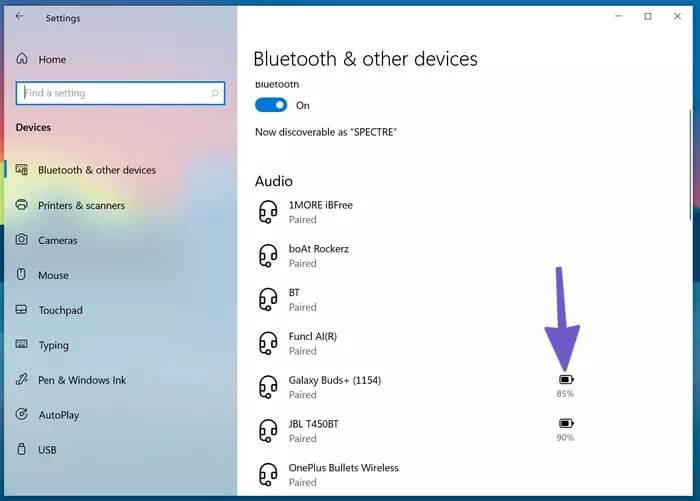Select the JBL T450BT device name
700x501 pixels.
(x=313, y=424)
